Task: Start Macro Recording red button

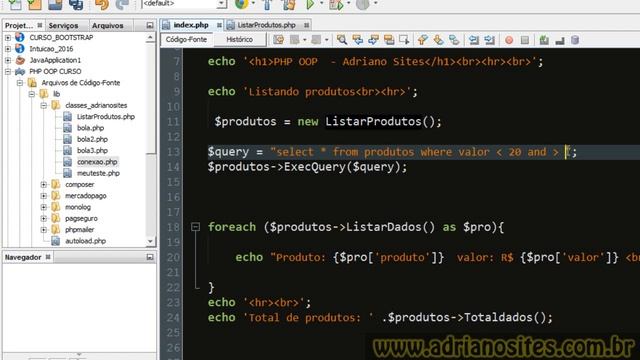Action: click(509, 40)
